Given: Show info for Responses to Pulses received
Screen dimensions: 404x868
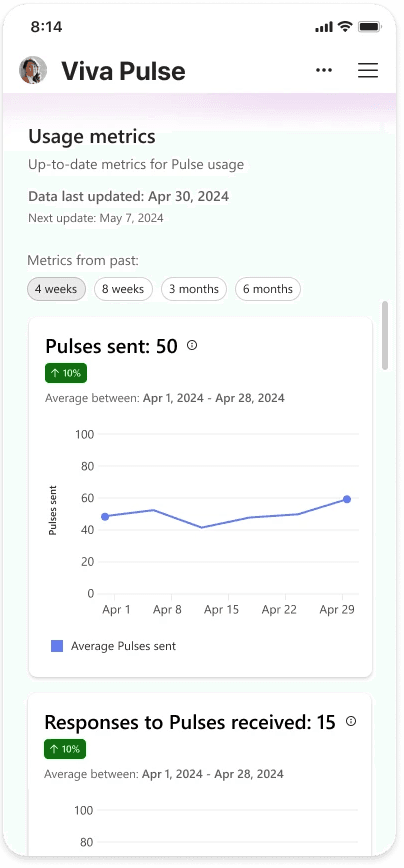Looking at the screenshot, I should pyautogui.click(x=351, y=721).
